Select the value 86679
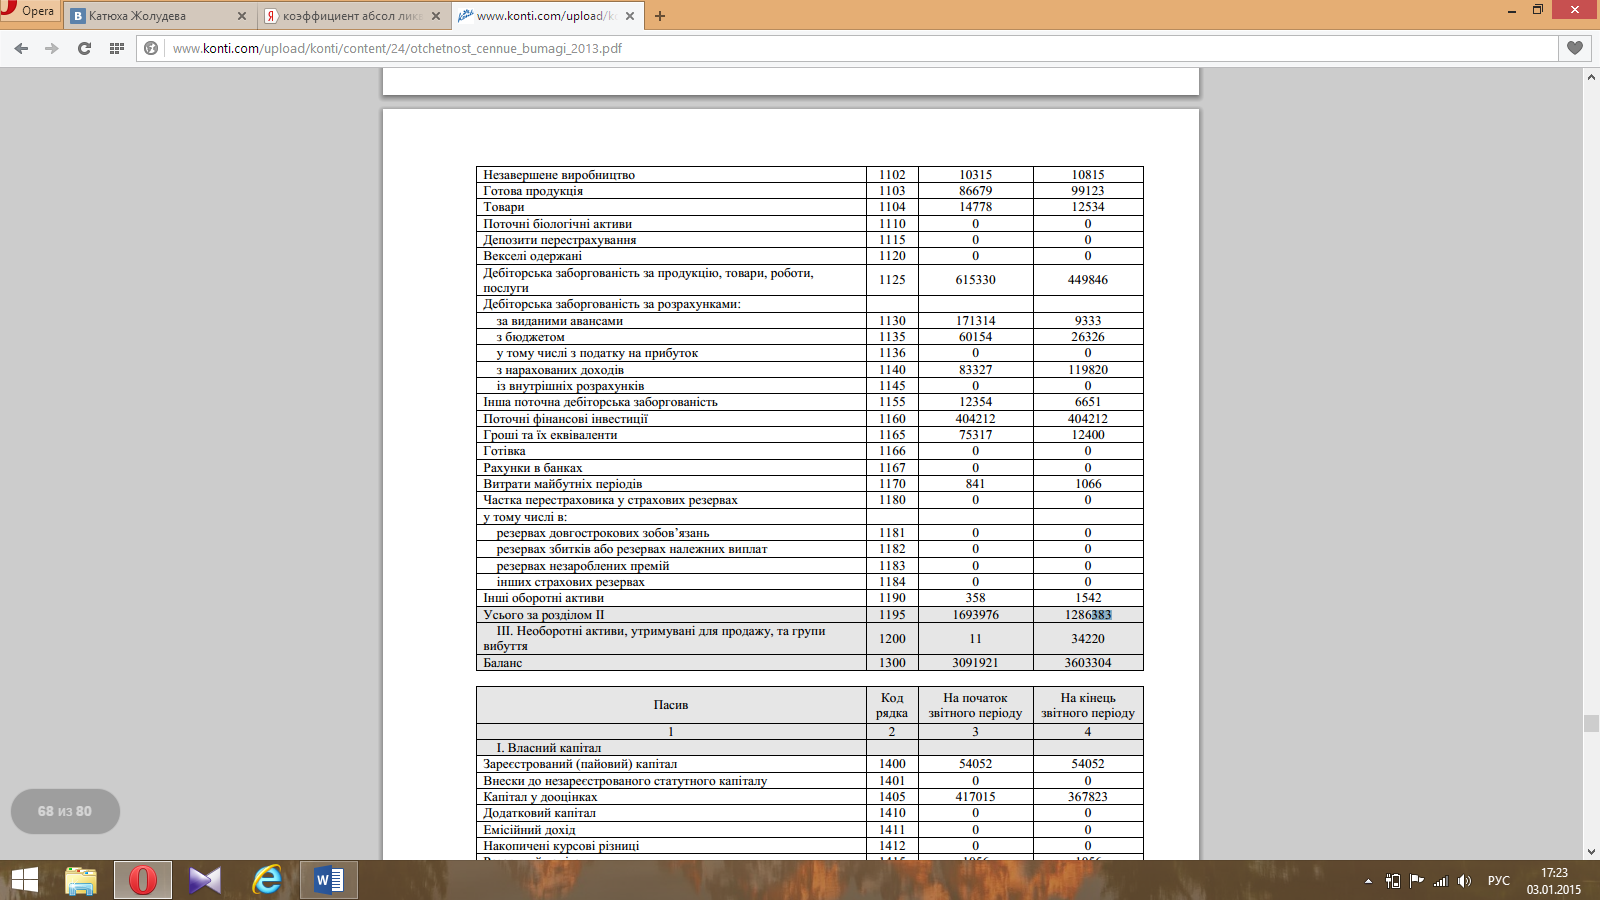This screenshot has width=1600, height=900. pyautogui.click(x=976, y=191)
